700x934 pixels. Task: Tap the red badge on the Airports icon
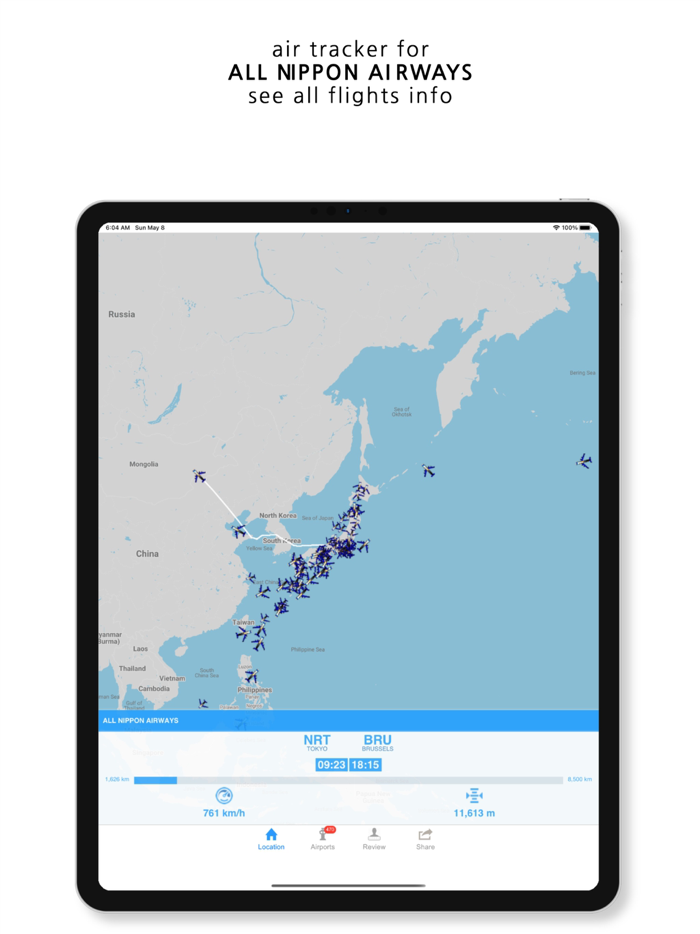pos(330,829)
